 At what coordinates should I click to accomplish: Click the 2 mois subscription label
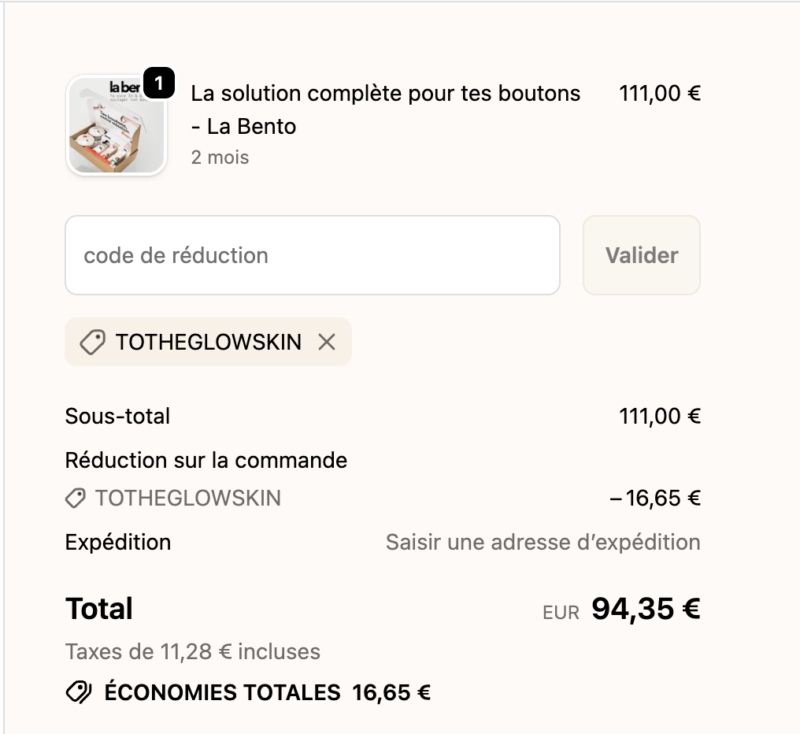(x=219, y=157)
